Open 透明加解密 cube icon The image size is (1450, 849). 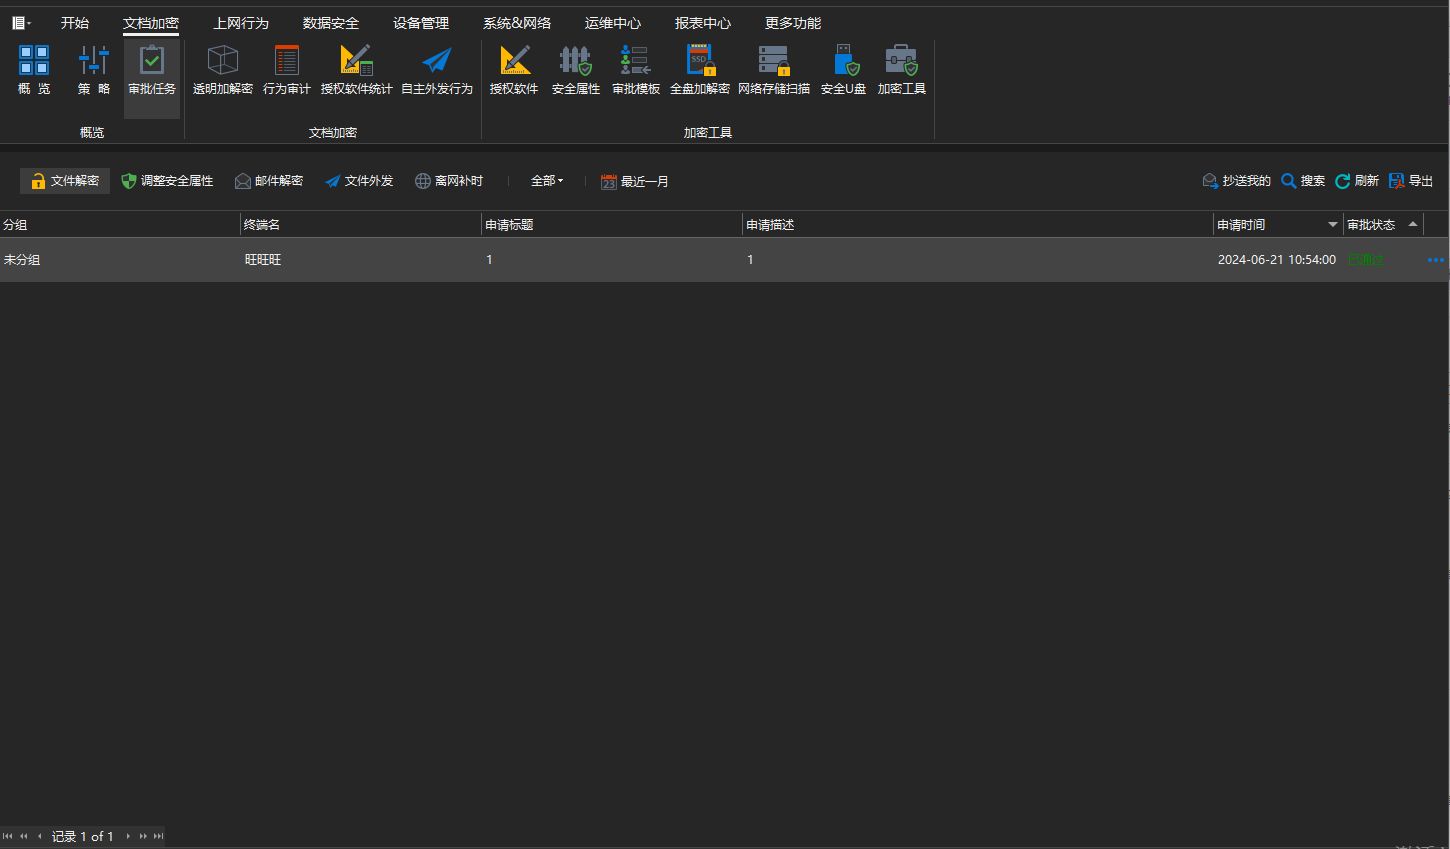click(x=222, y=69)
